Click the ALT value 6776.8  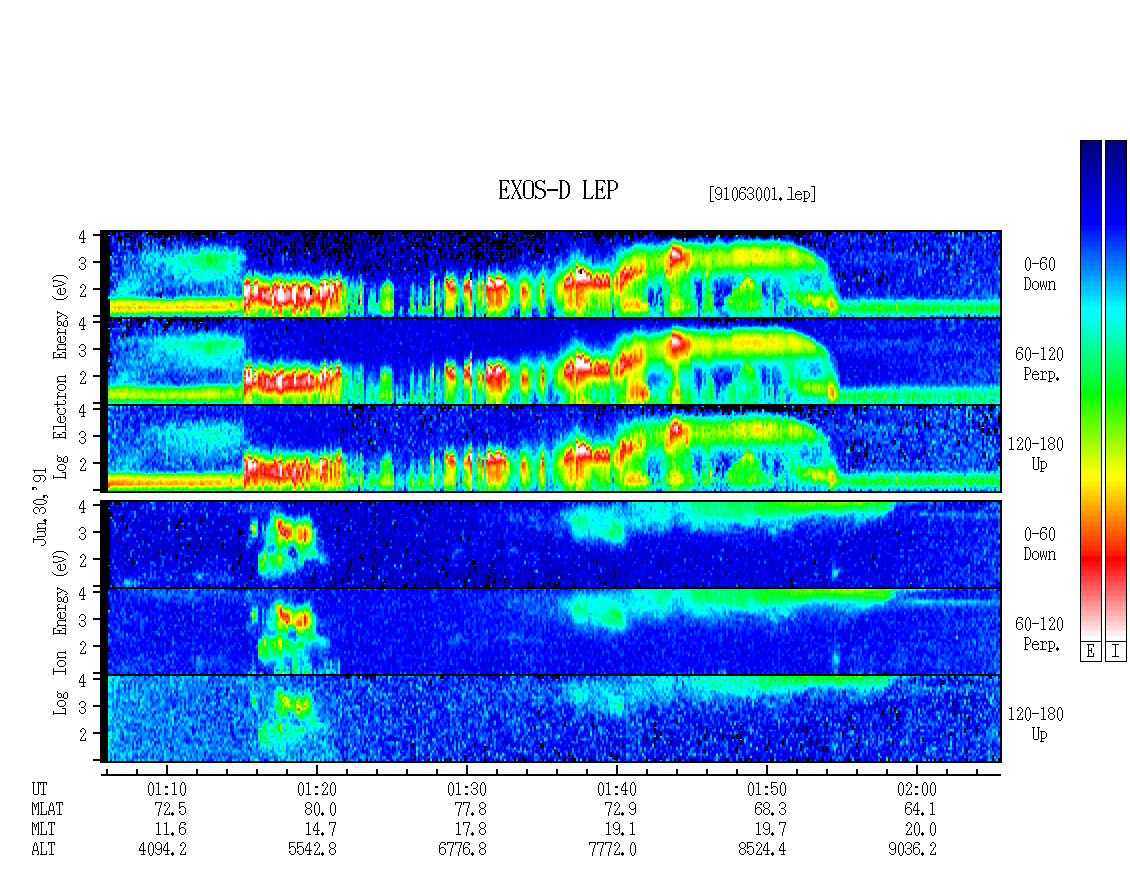coord(462,849)
